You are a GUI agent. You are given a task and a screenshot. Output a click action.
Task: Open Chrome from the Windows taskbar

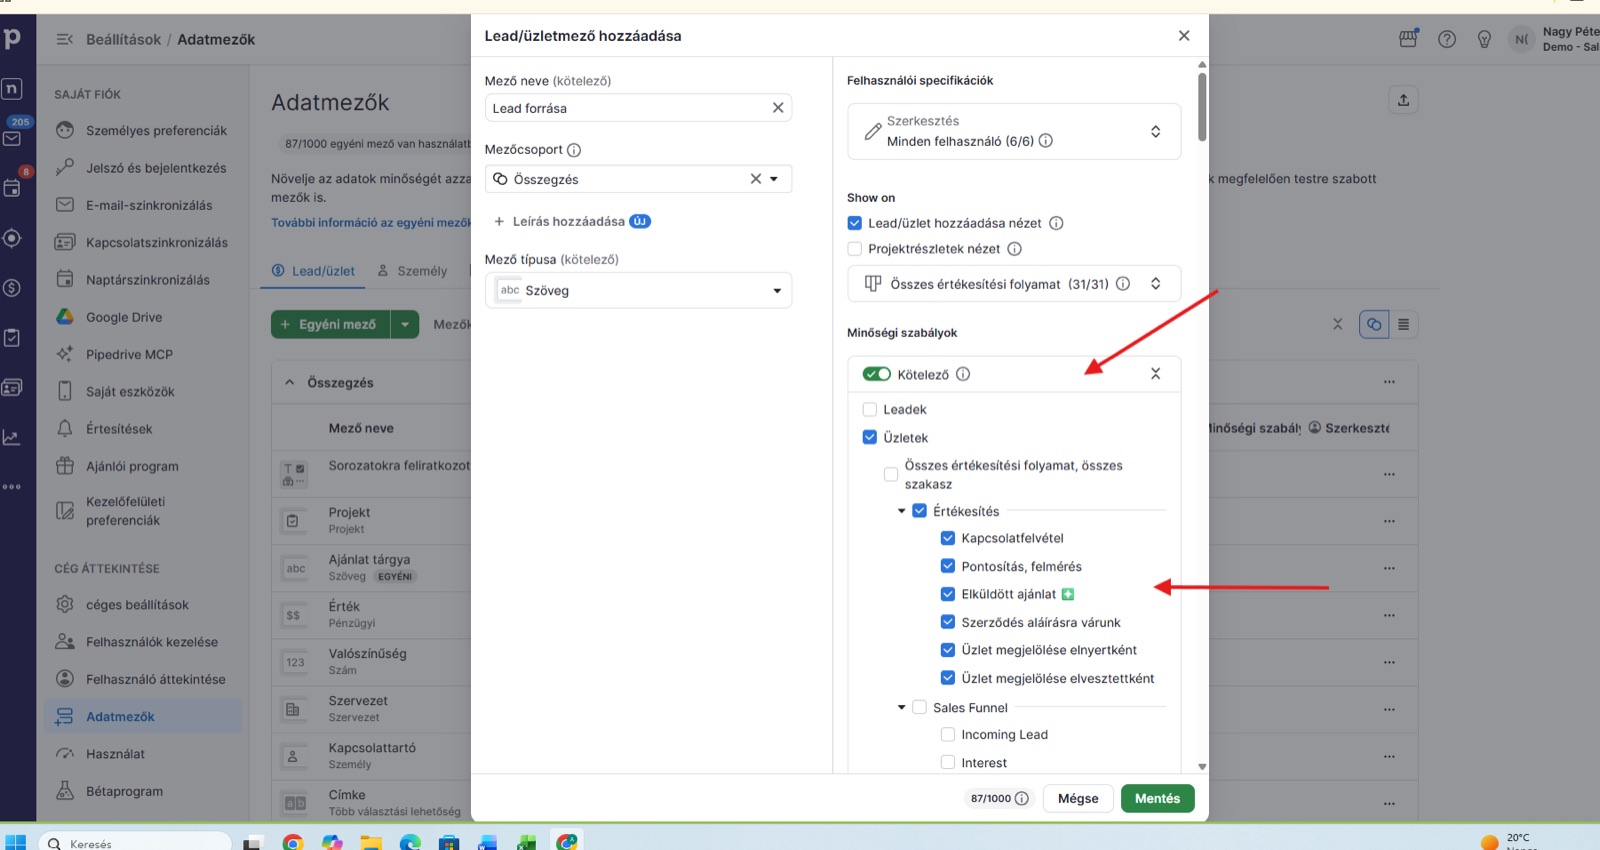(293, 842)
